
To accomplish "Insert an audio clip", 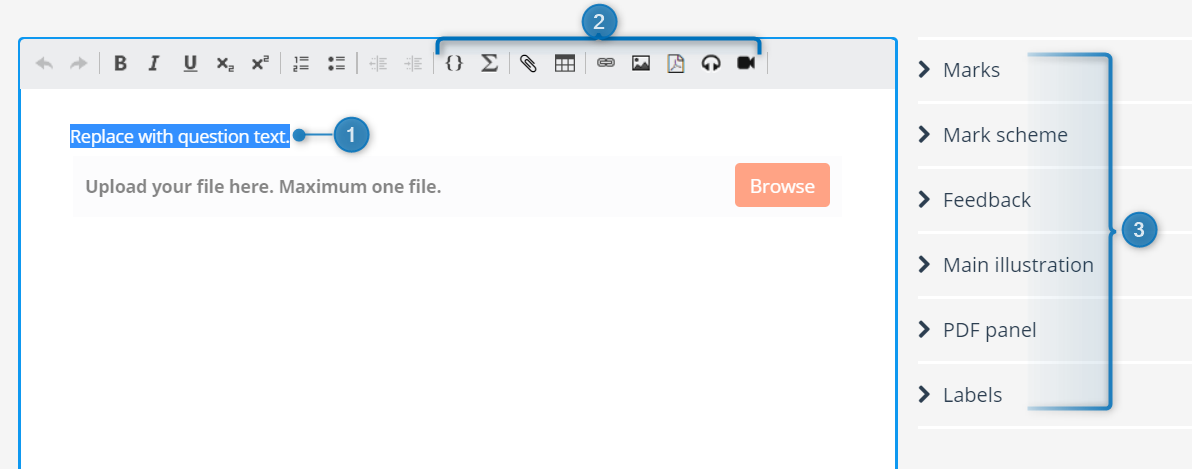I will click(x=711, y=64).
